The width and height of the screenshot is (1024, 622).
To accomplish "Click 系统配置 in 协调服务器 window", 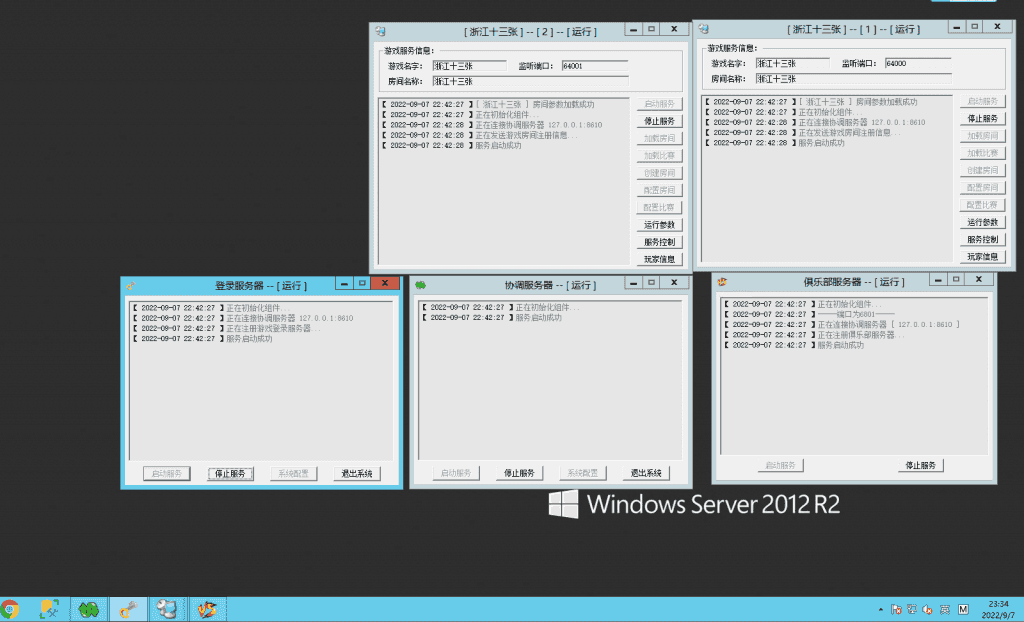I will click(x=583, y=473).
